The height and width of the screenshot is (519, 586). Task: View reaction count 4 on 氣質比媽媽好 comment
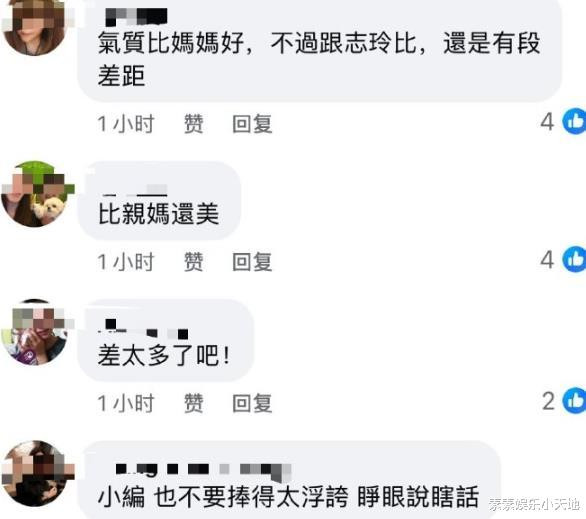coord(547,122)
